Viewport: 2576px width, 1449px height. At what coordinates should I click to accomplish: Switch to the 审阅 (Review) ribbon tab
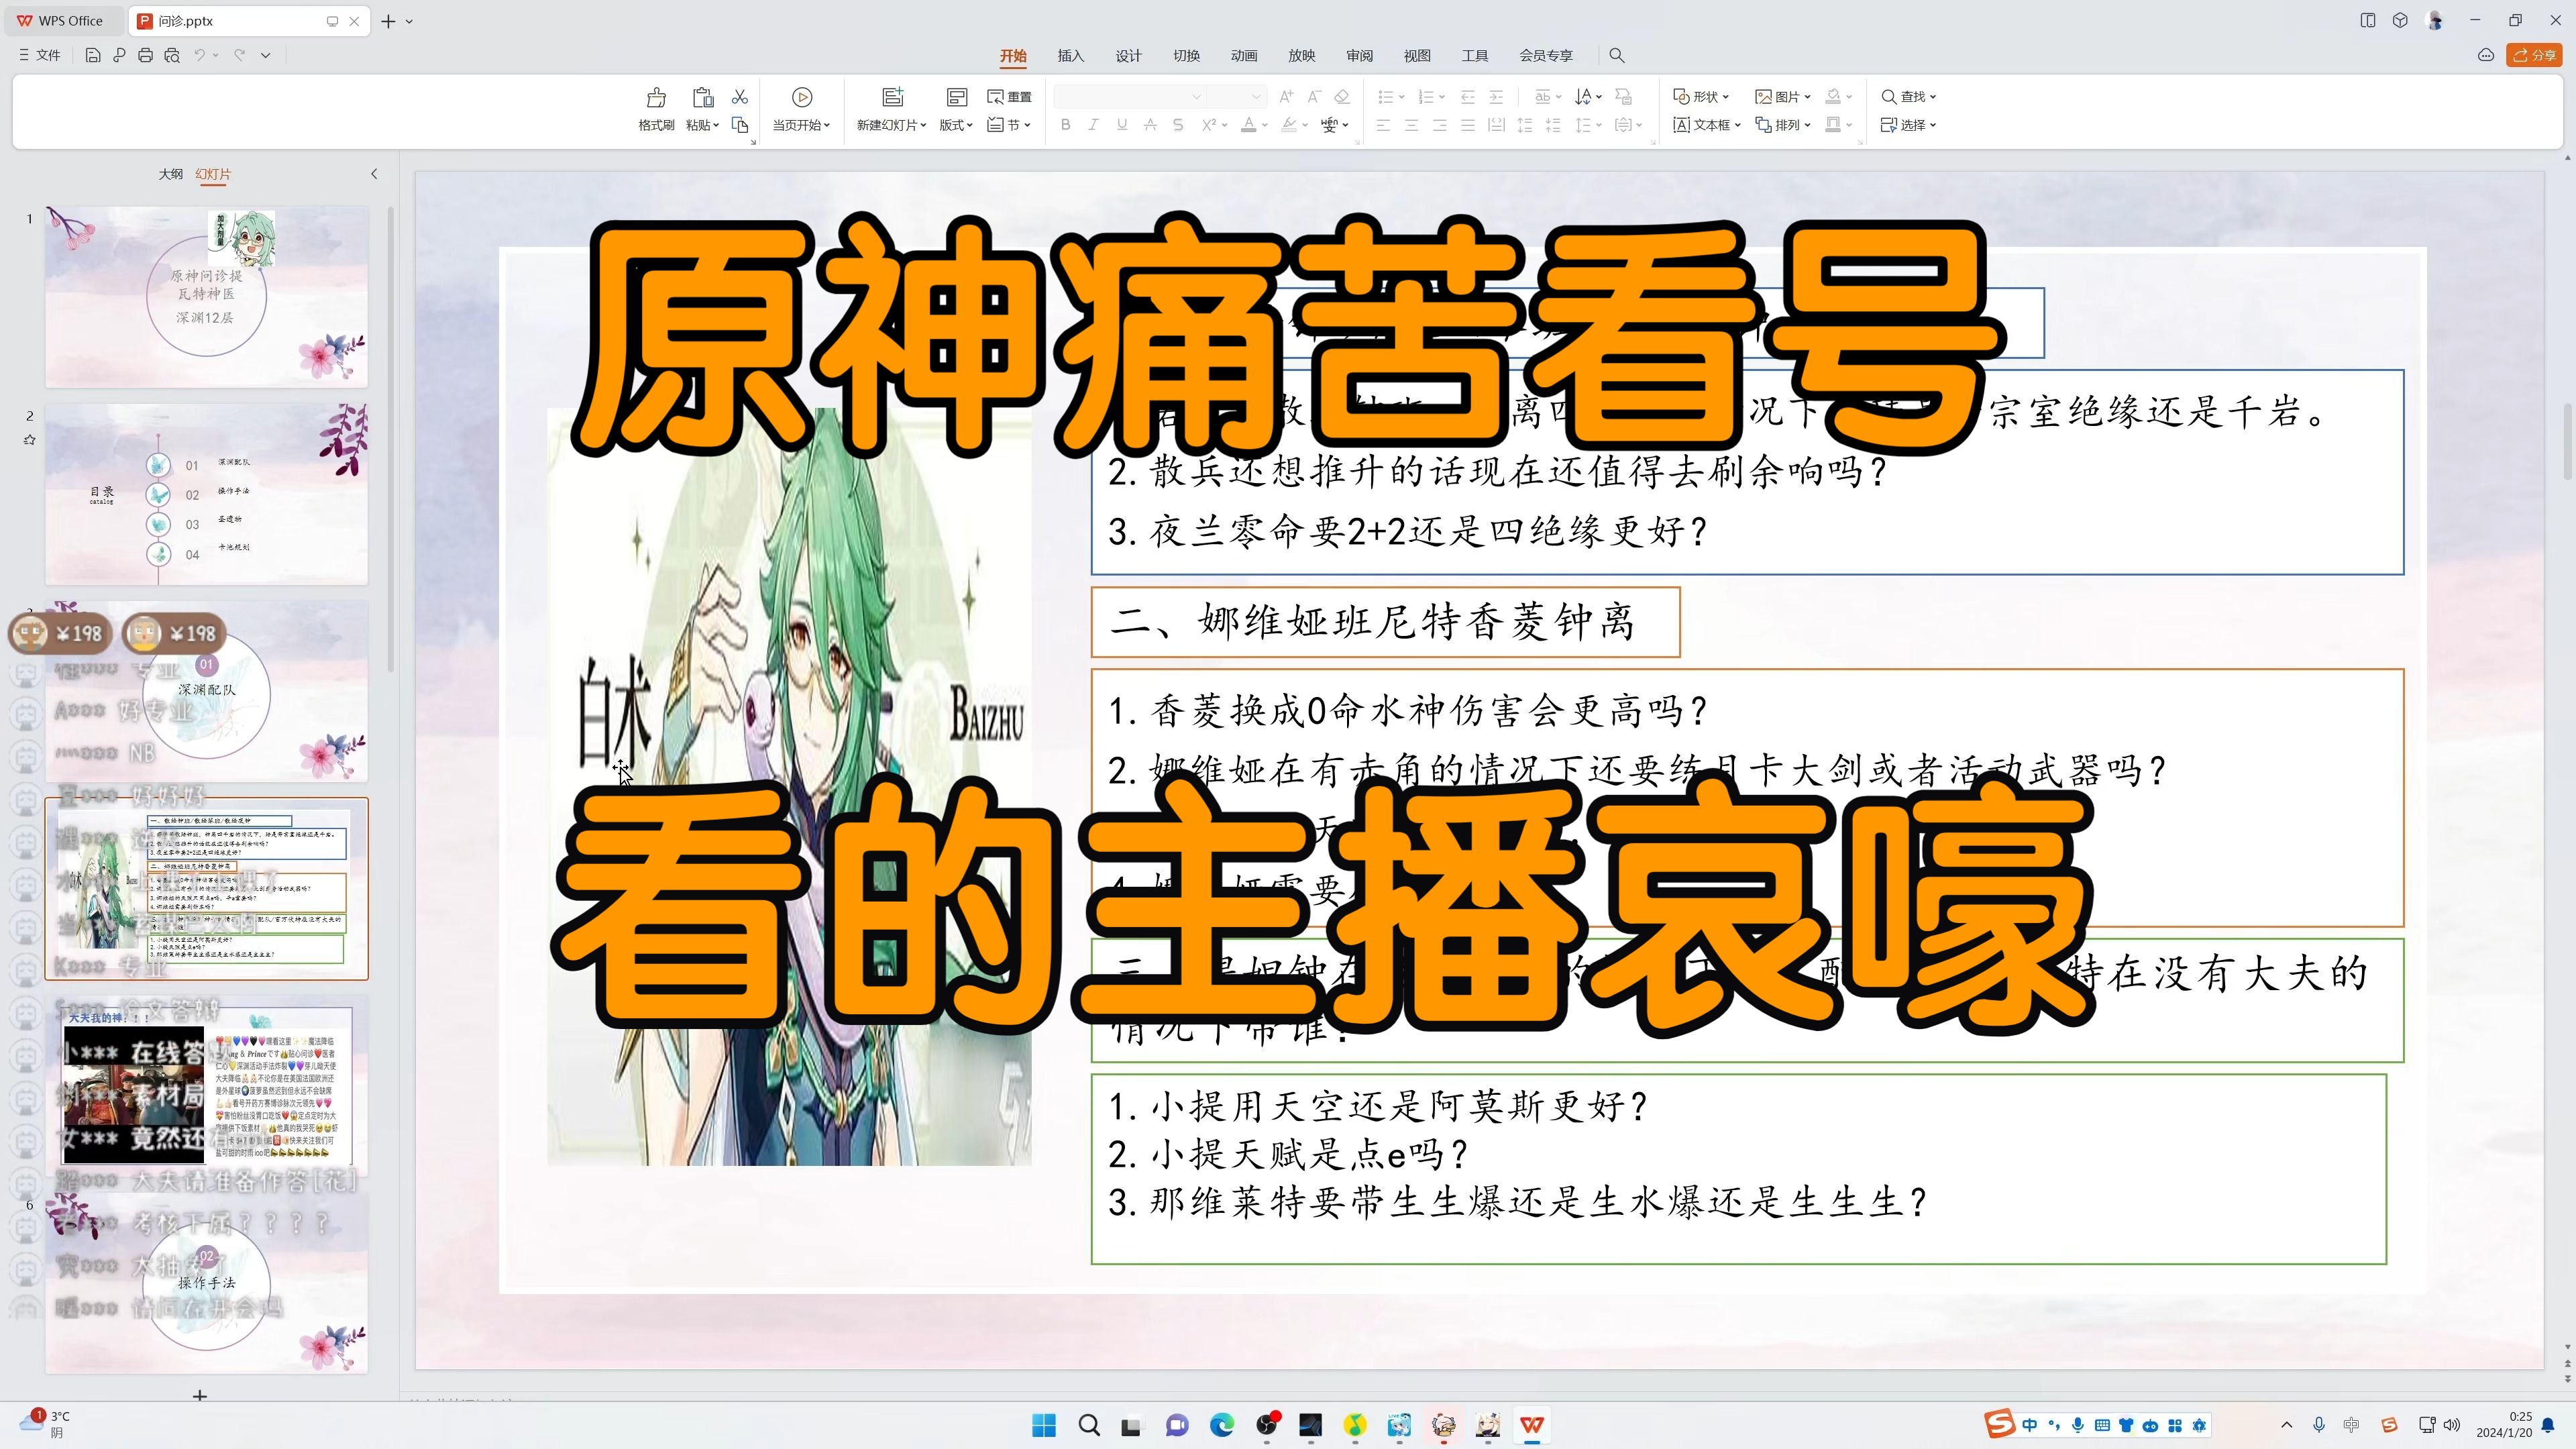tap(1360, 56)
